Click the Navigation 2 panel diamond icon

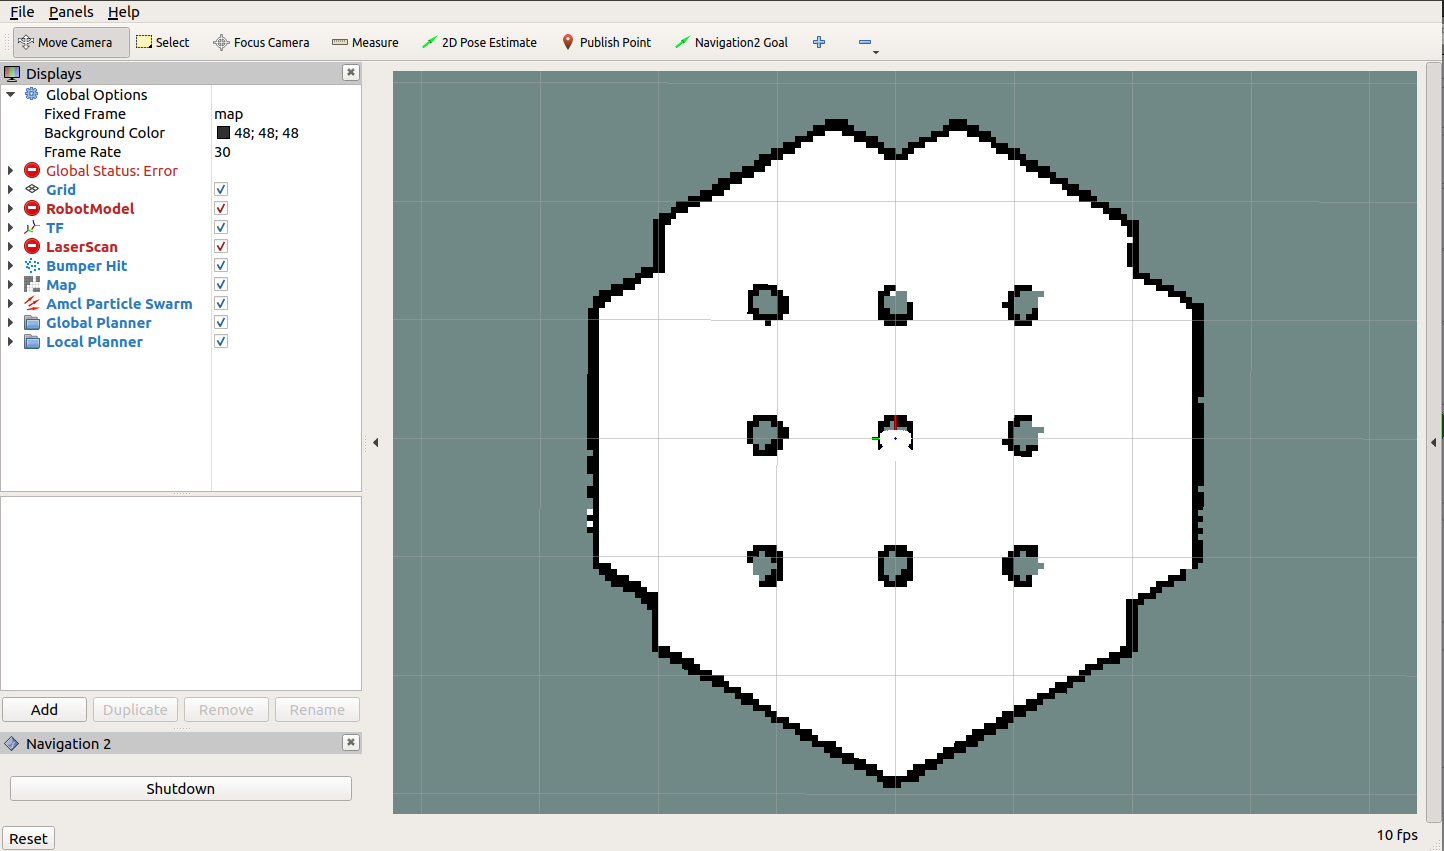tap(12, 743)
